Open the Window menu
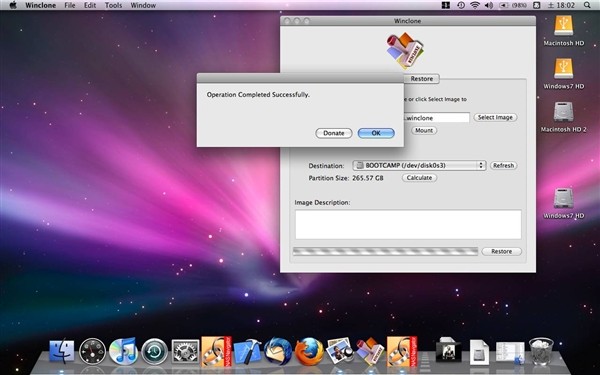Image resolution: width=600 pixels, height=375 pixels. point(143,5)
